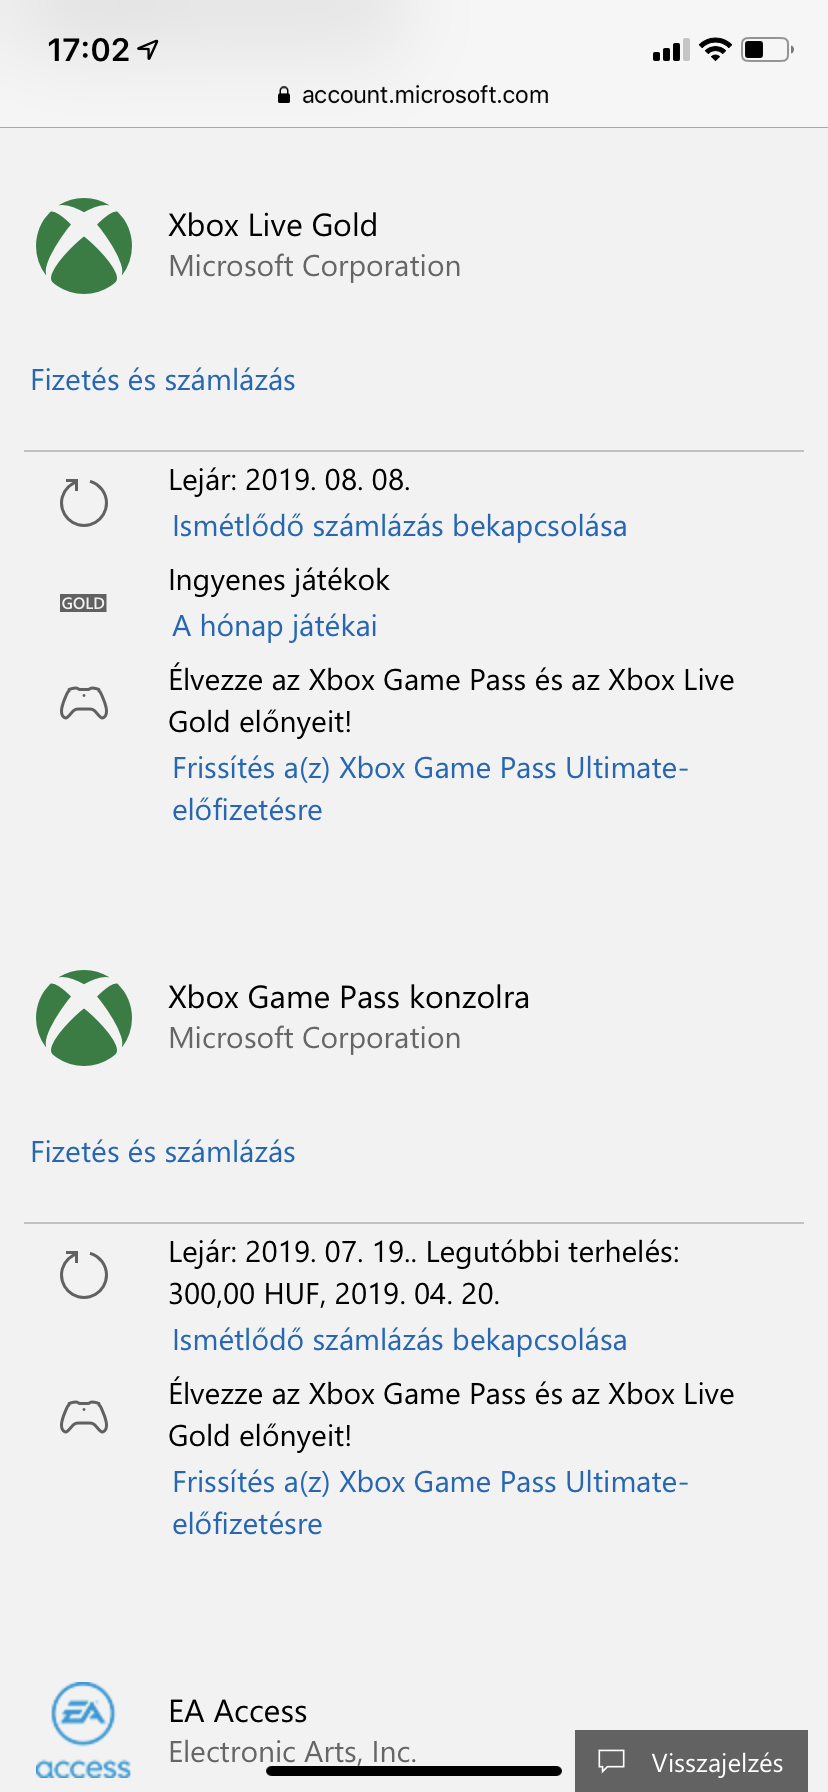Tap the Xbox Game Pass konzolra logo
The width and height of the screenshot is (828, 1792).
[84, 1018]
